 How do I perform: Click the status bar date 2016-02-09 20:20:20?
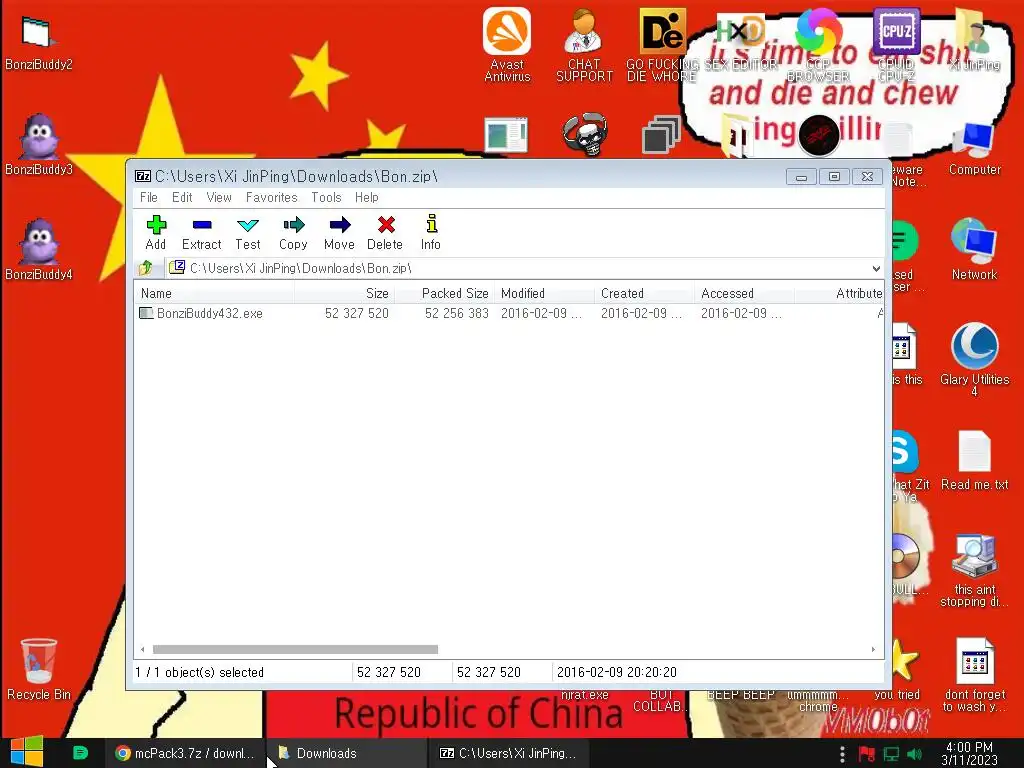[616, 672]
